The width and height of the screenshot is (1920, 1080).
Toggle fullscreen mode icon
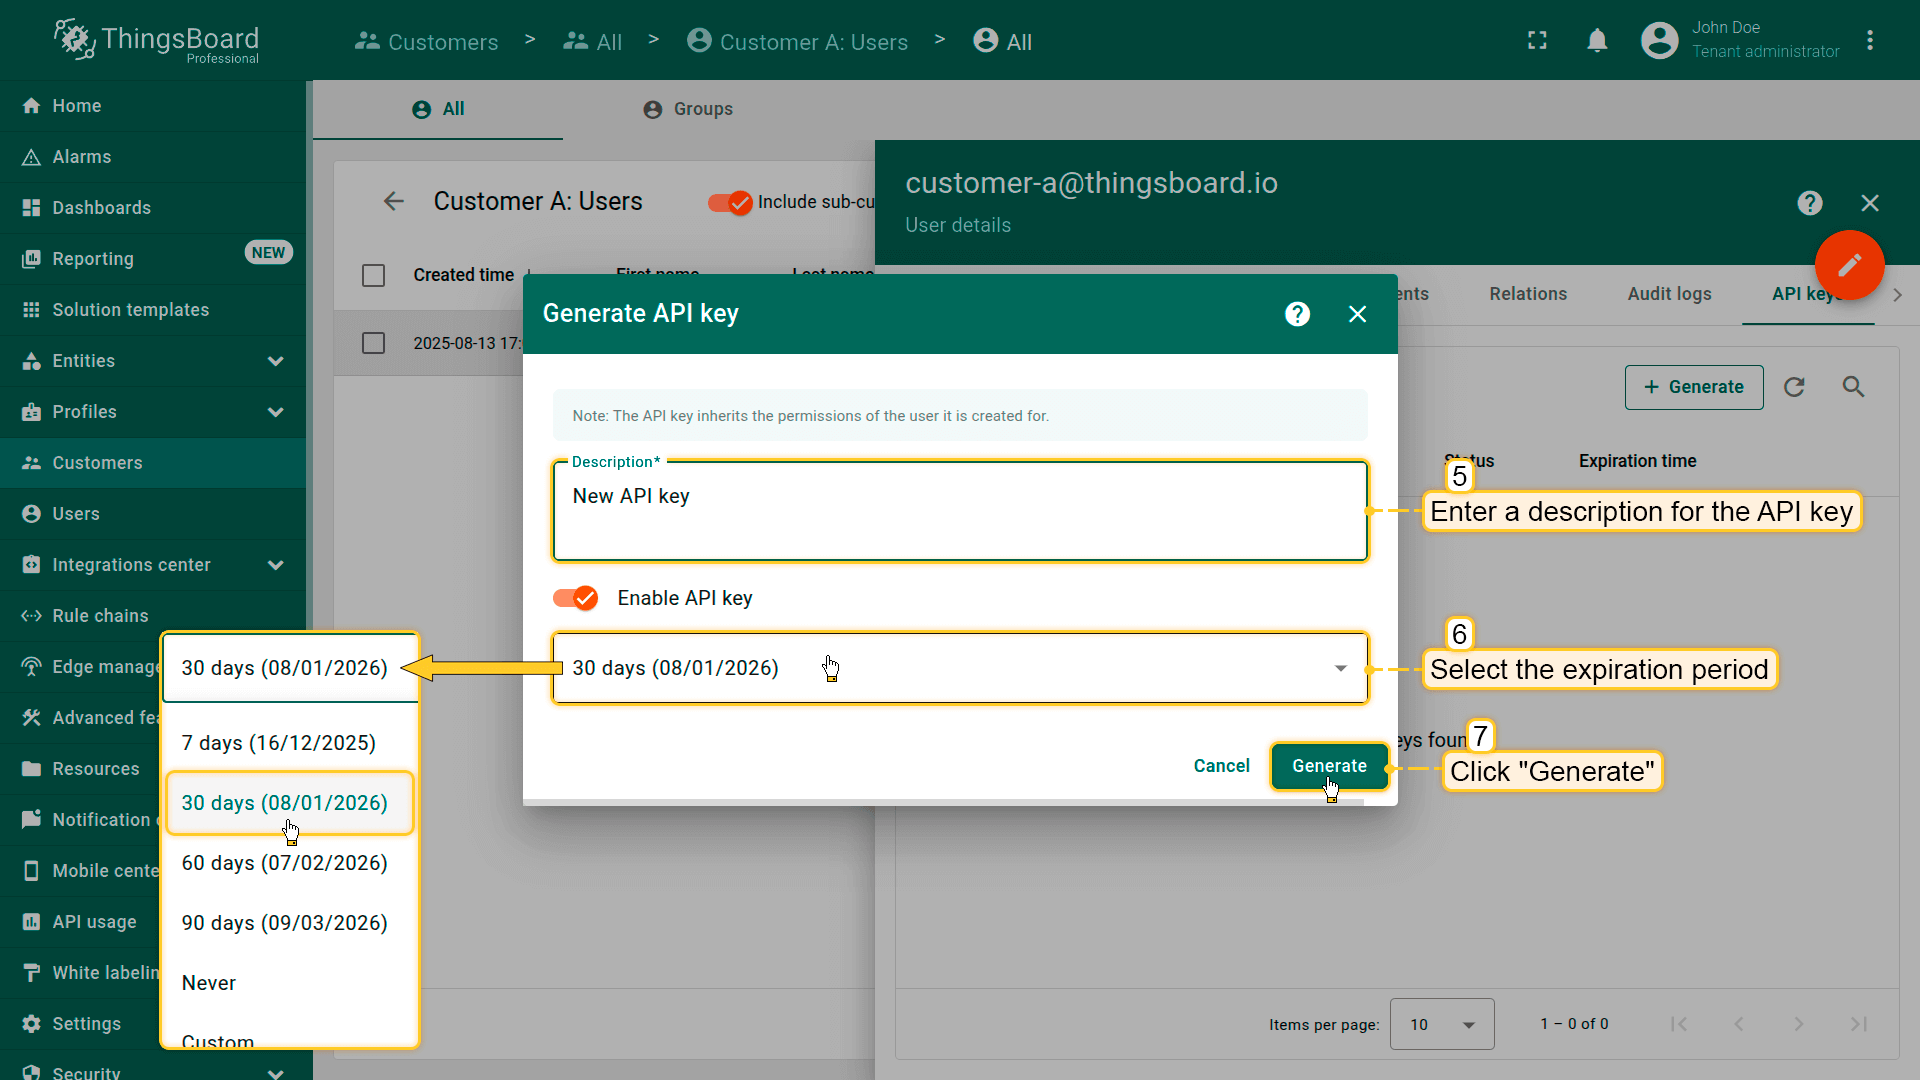point(1537,41)
